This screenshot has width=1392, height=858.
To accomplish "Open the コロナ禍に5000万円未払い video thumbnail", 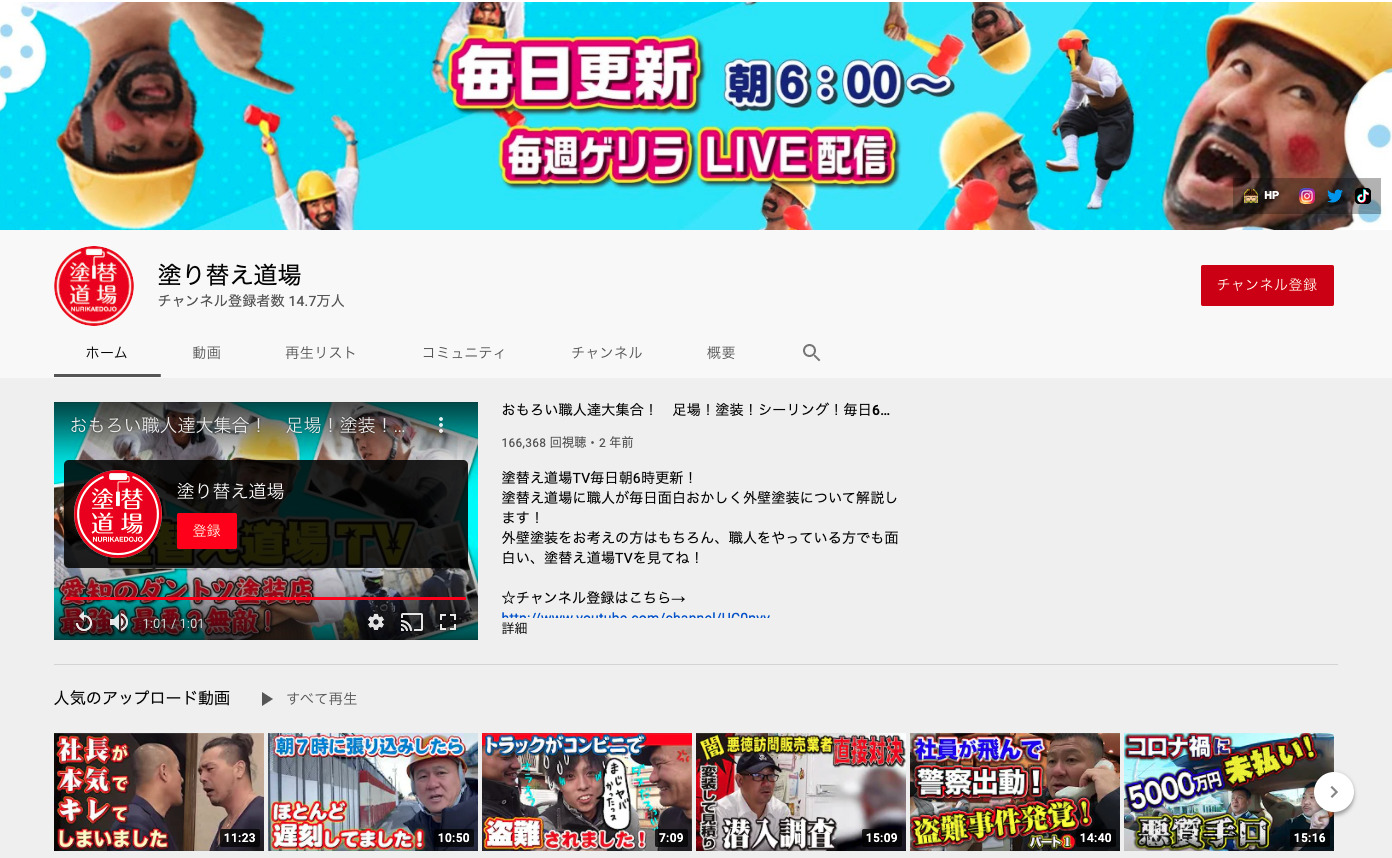I will tap(1229, 792).
